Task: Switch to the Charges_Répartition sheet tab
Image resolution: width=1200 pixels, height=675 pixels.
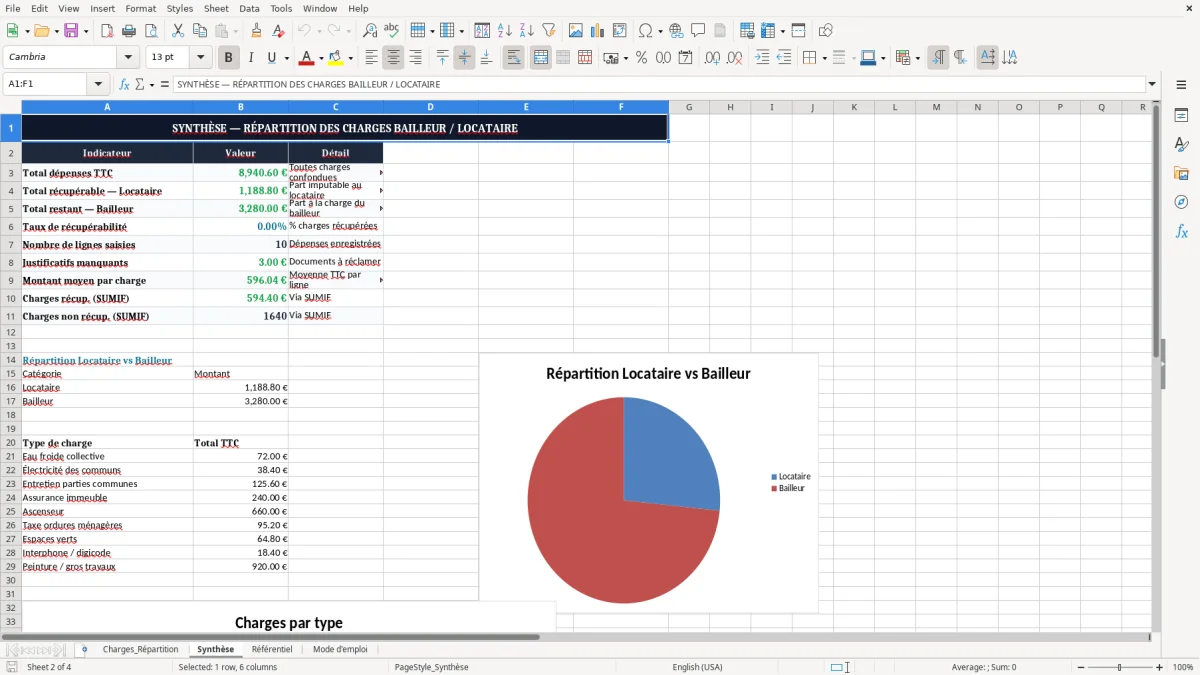Action: point(140,649)
